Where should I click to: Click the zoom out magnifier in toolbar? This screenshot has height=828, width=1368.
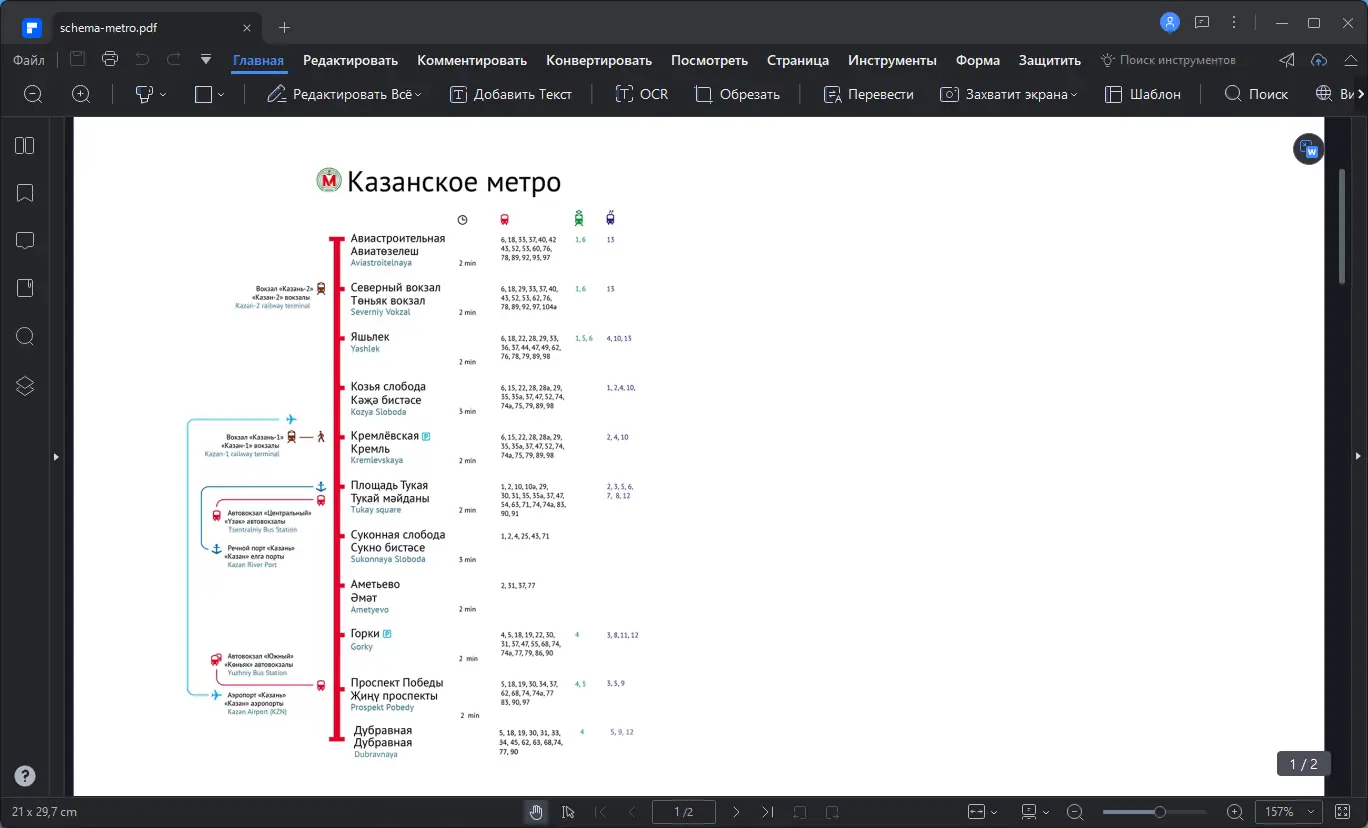[x=33, y=94]
